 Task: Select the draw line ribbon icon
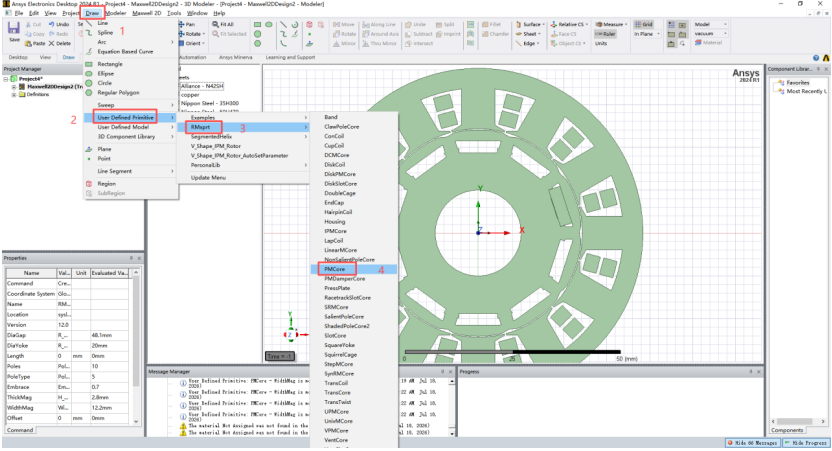pos(283,24)
